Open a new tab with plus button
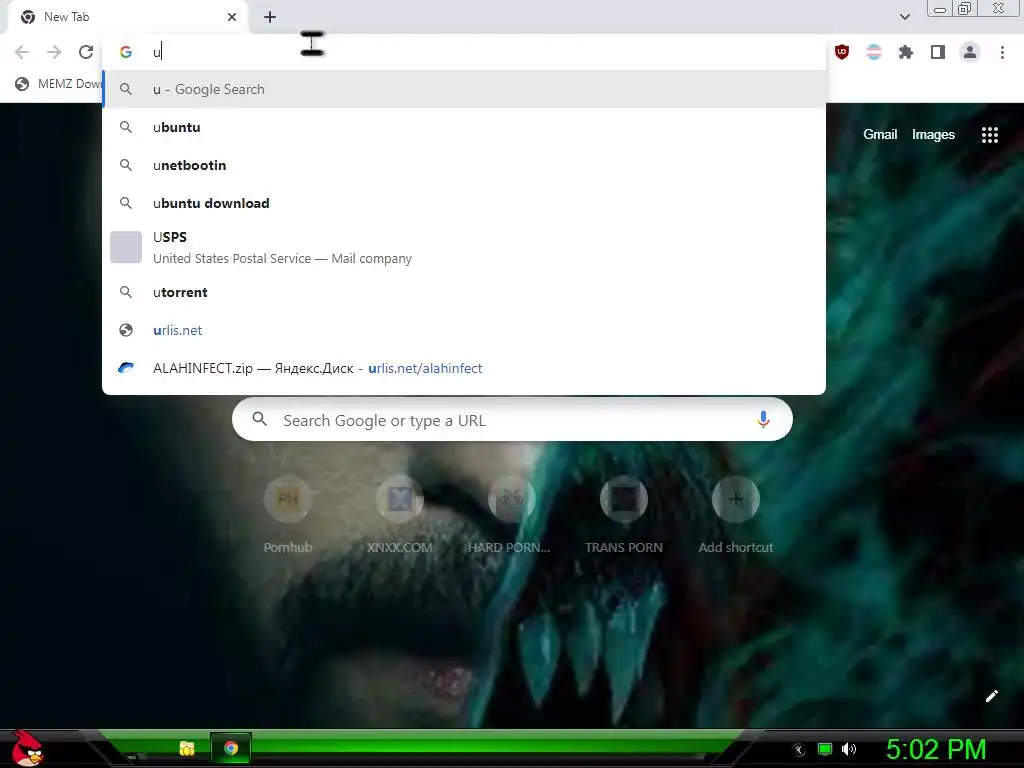The width and height of the screenshot is (1024, 768). [x=270, y=17]
